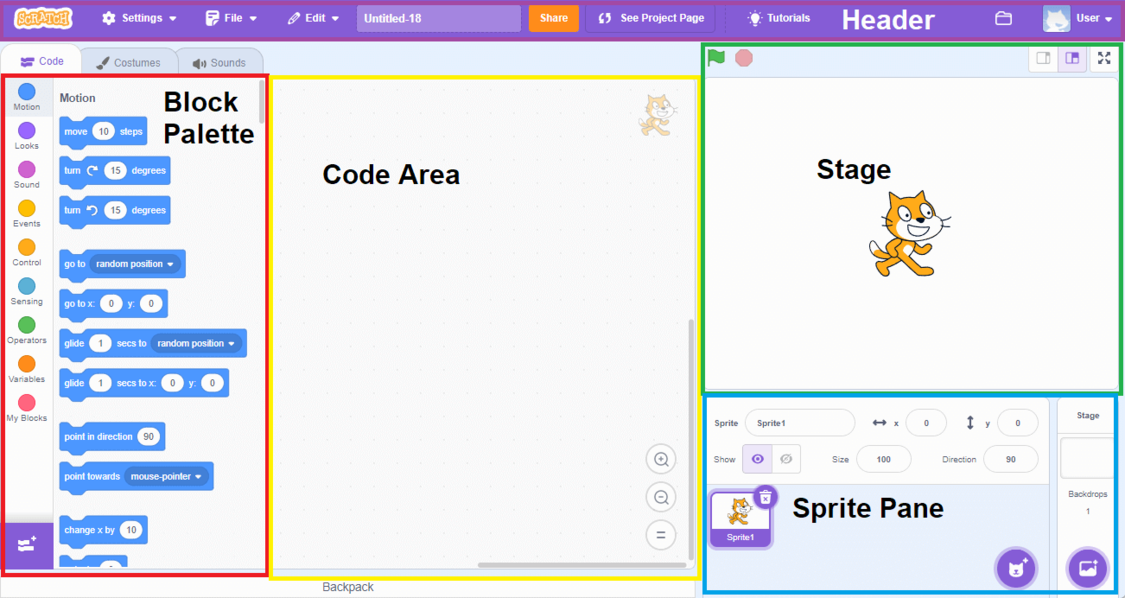Screen dimensions: 1125x598
Task: Open the Add Extension button
Action: click(x=27, y=546)
